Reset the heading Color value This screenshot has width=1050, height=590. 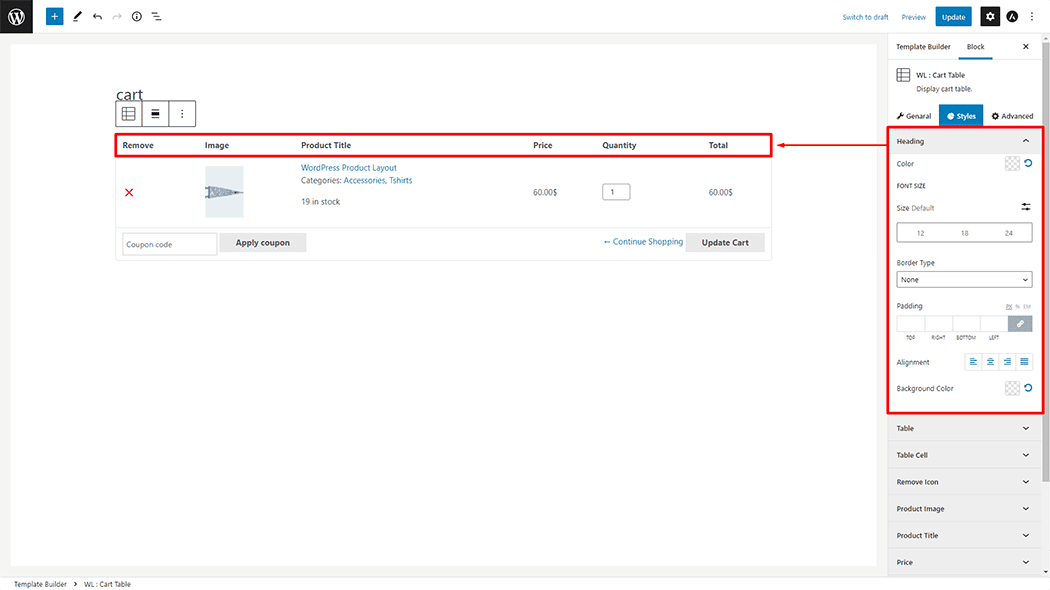(1028, 163)
